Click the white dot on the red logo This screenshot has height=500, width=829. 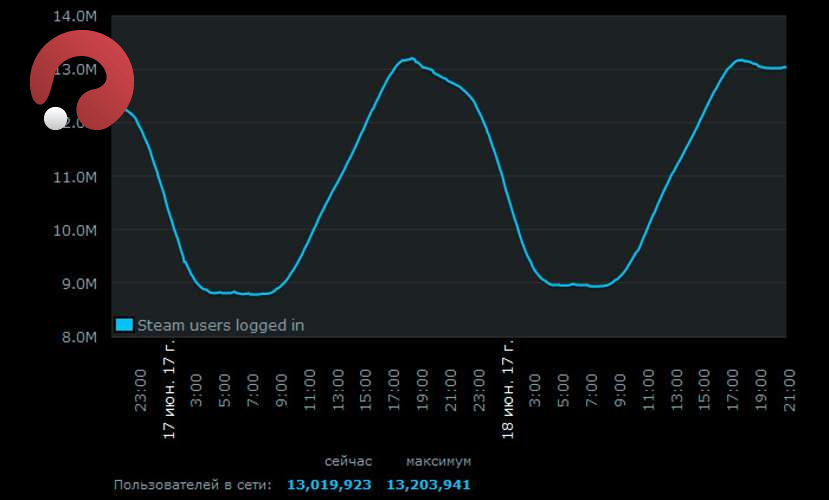(56, 119)
